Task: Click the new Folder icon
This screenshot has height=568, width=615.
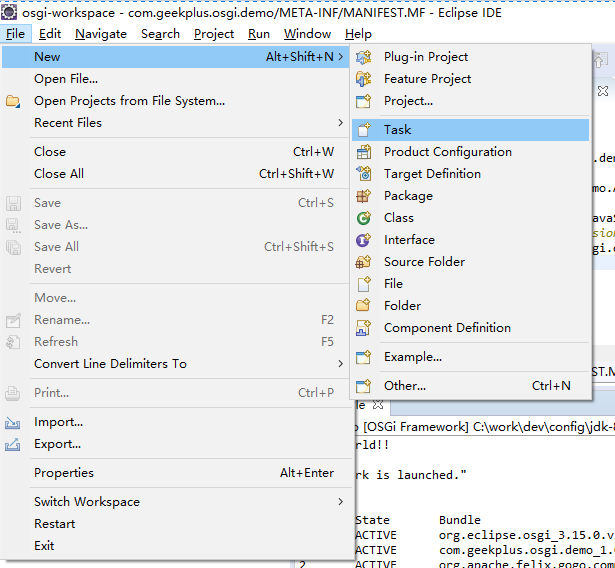Action: (364, 306)
